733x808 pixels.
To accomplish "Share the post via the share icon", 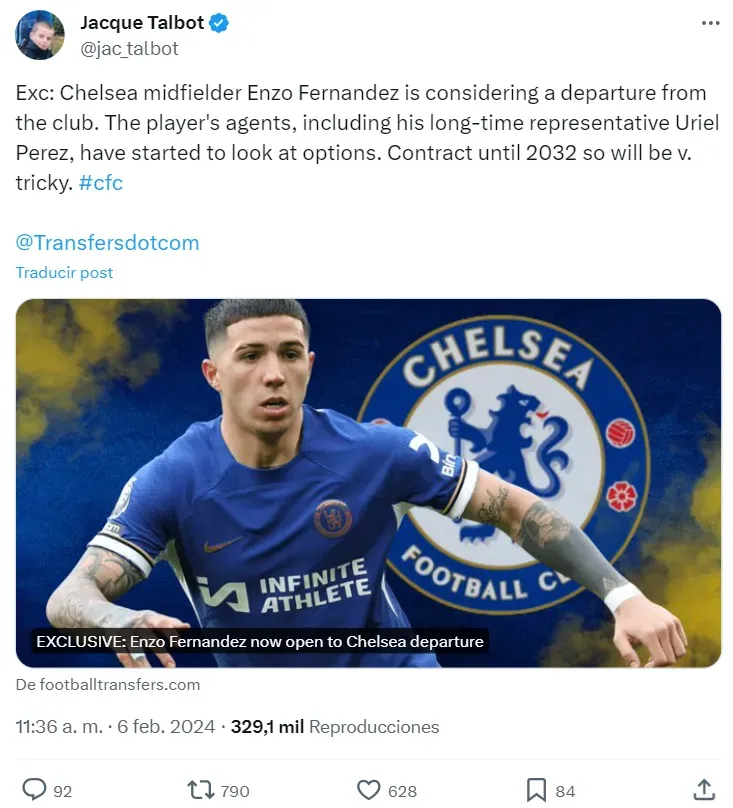I will point(703,790).
